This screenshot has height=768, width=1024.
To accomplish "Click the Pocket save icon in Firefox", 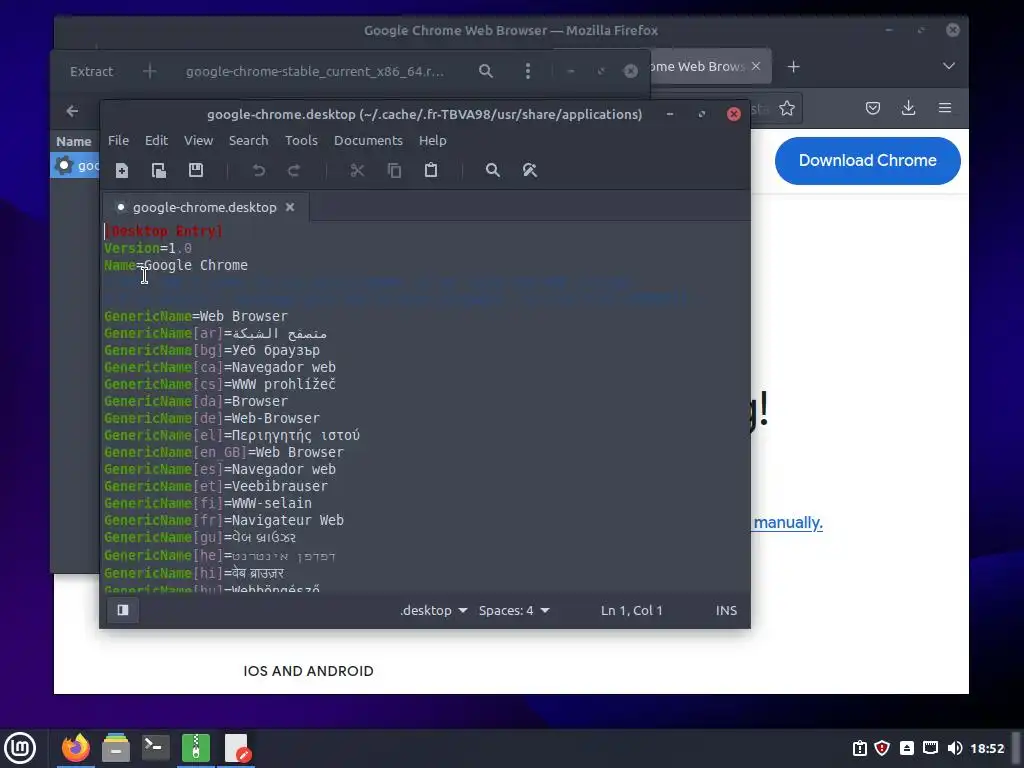I will pos(872,108).
